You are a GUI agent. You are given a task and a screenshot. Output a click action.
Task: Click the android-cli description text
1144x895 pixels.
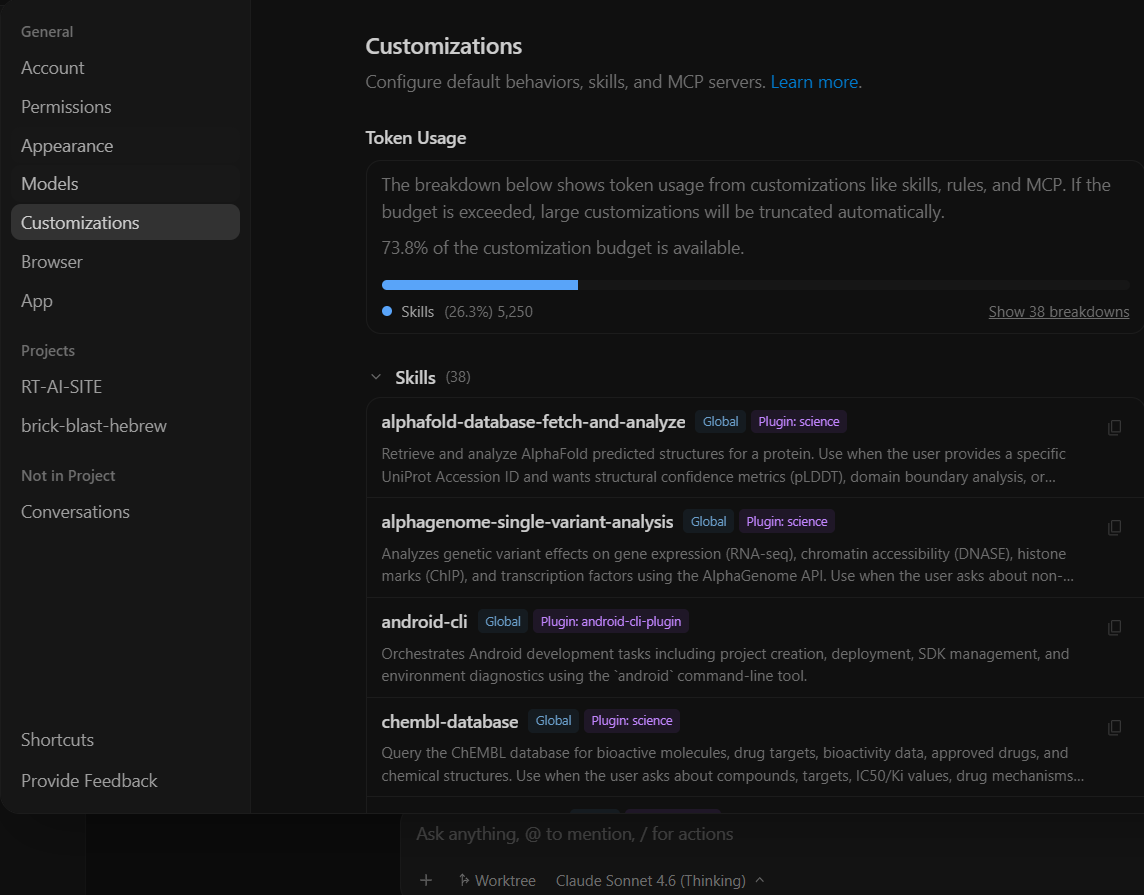(725, 665)
